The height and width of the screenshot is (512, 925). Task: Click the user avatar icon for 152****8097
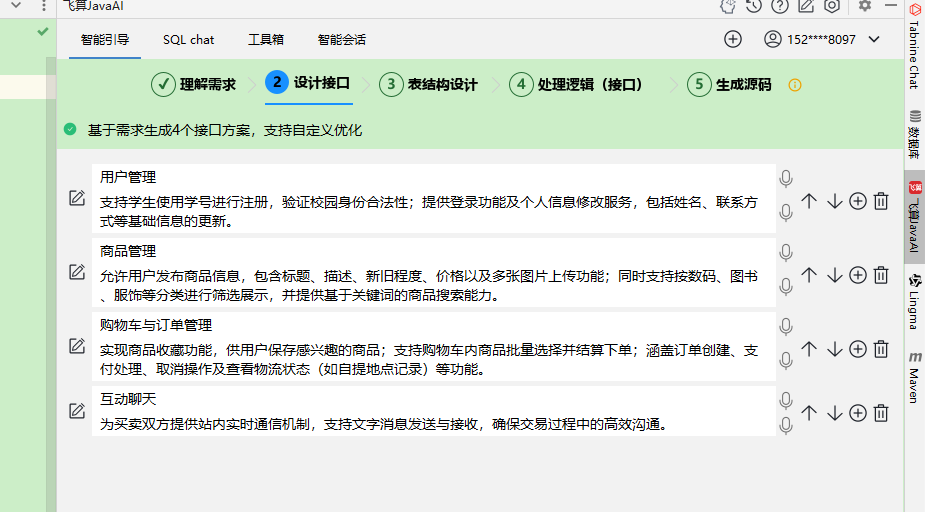coord(772,40)
